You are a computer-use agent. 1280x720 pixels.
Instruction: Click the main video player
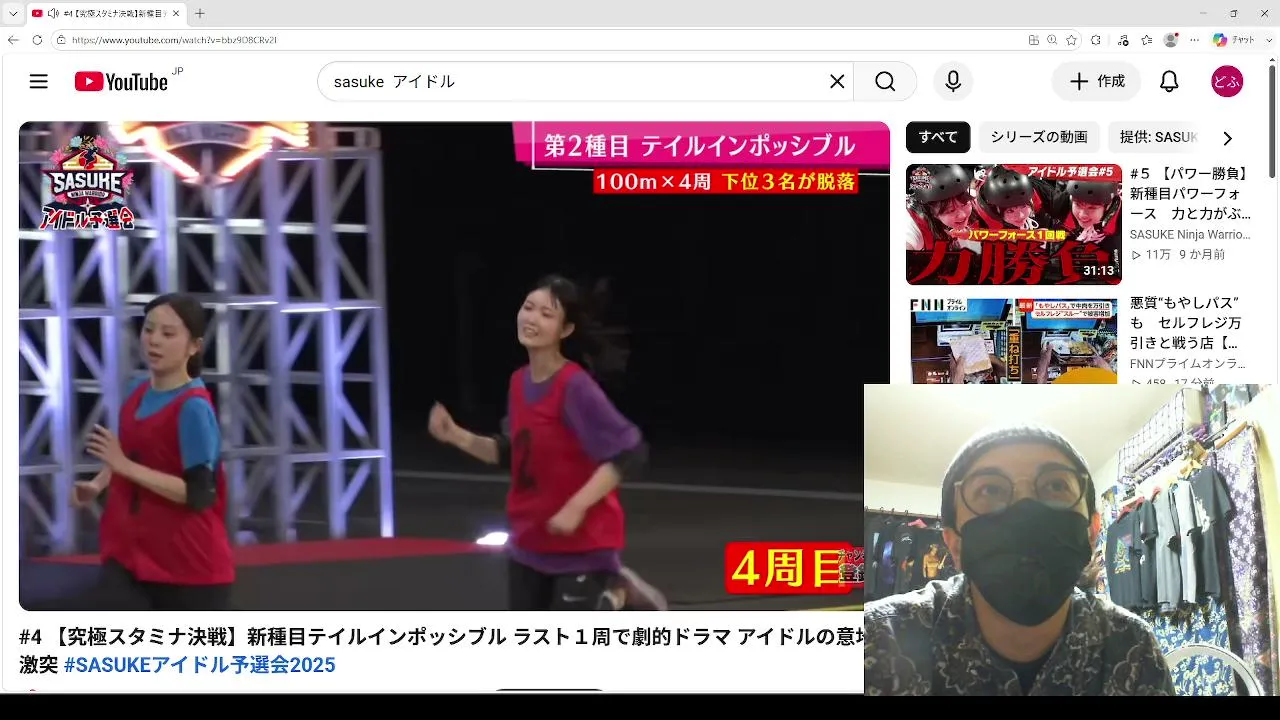pos(454,366)
